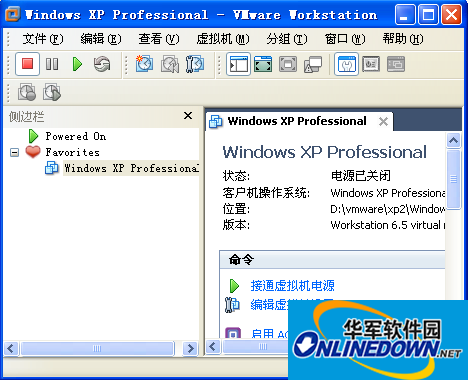Click the replay session clock icon
Screen dimensions: 468x380
pyautogui.click(x=52, y=92)
